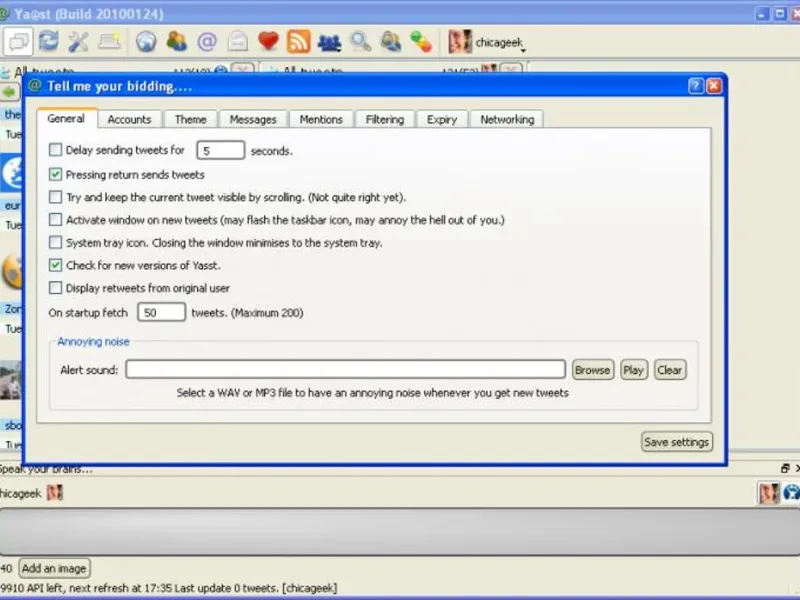This screenshot has width=800, height=600.
Task: Open the Theme tab
Action: (191, 119)
